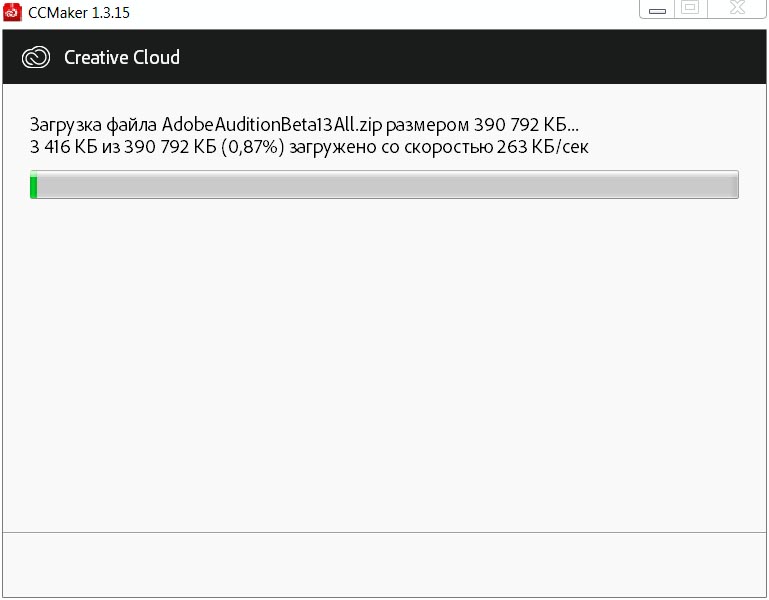Viewport: 769px width, 600px height.
Task: Click the "CCMaker 1.3.15" window title
Action: click(78, 13)
